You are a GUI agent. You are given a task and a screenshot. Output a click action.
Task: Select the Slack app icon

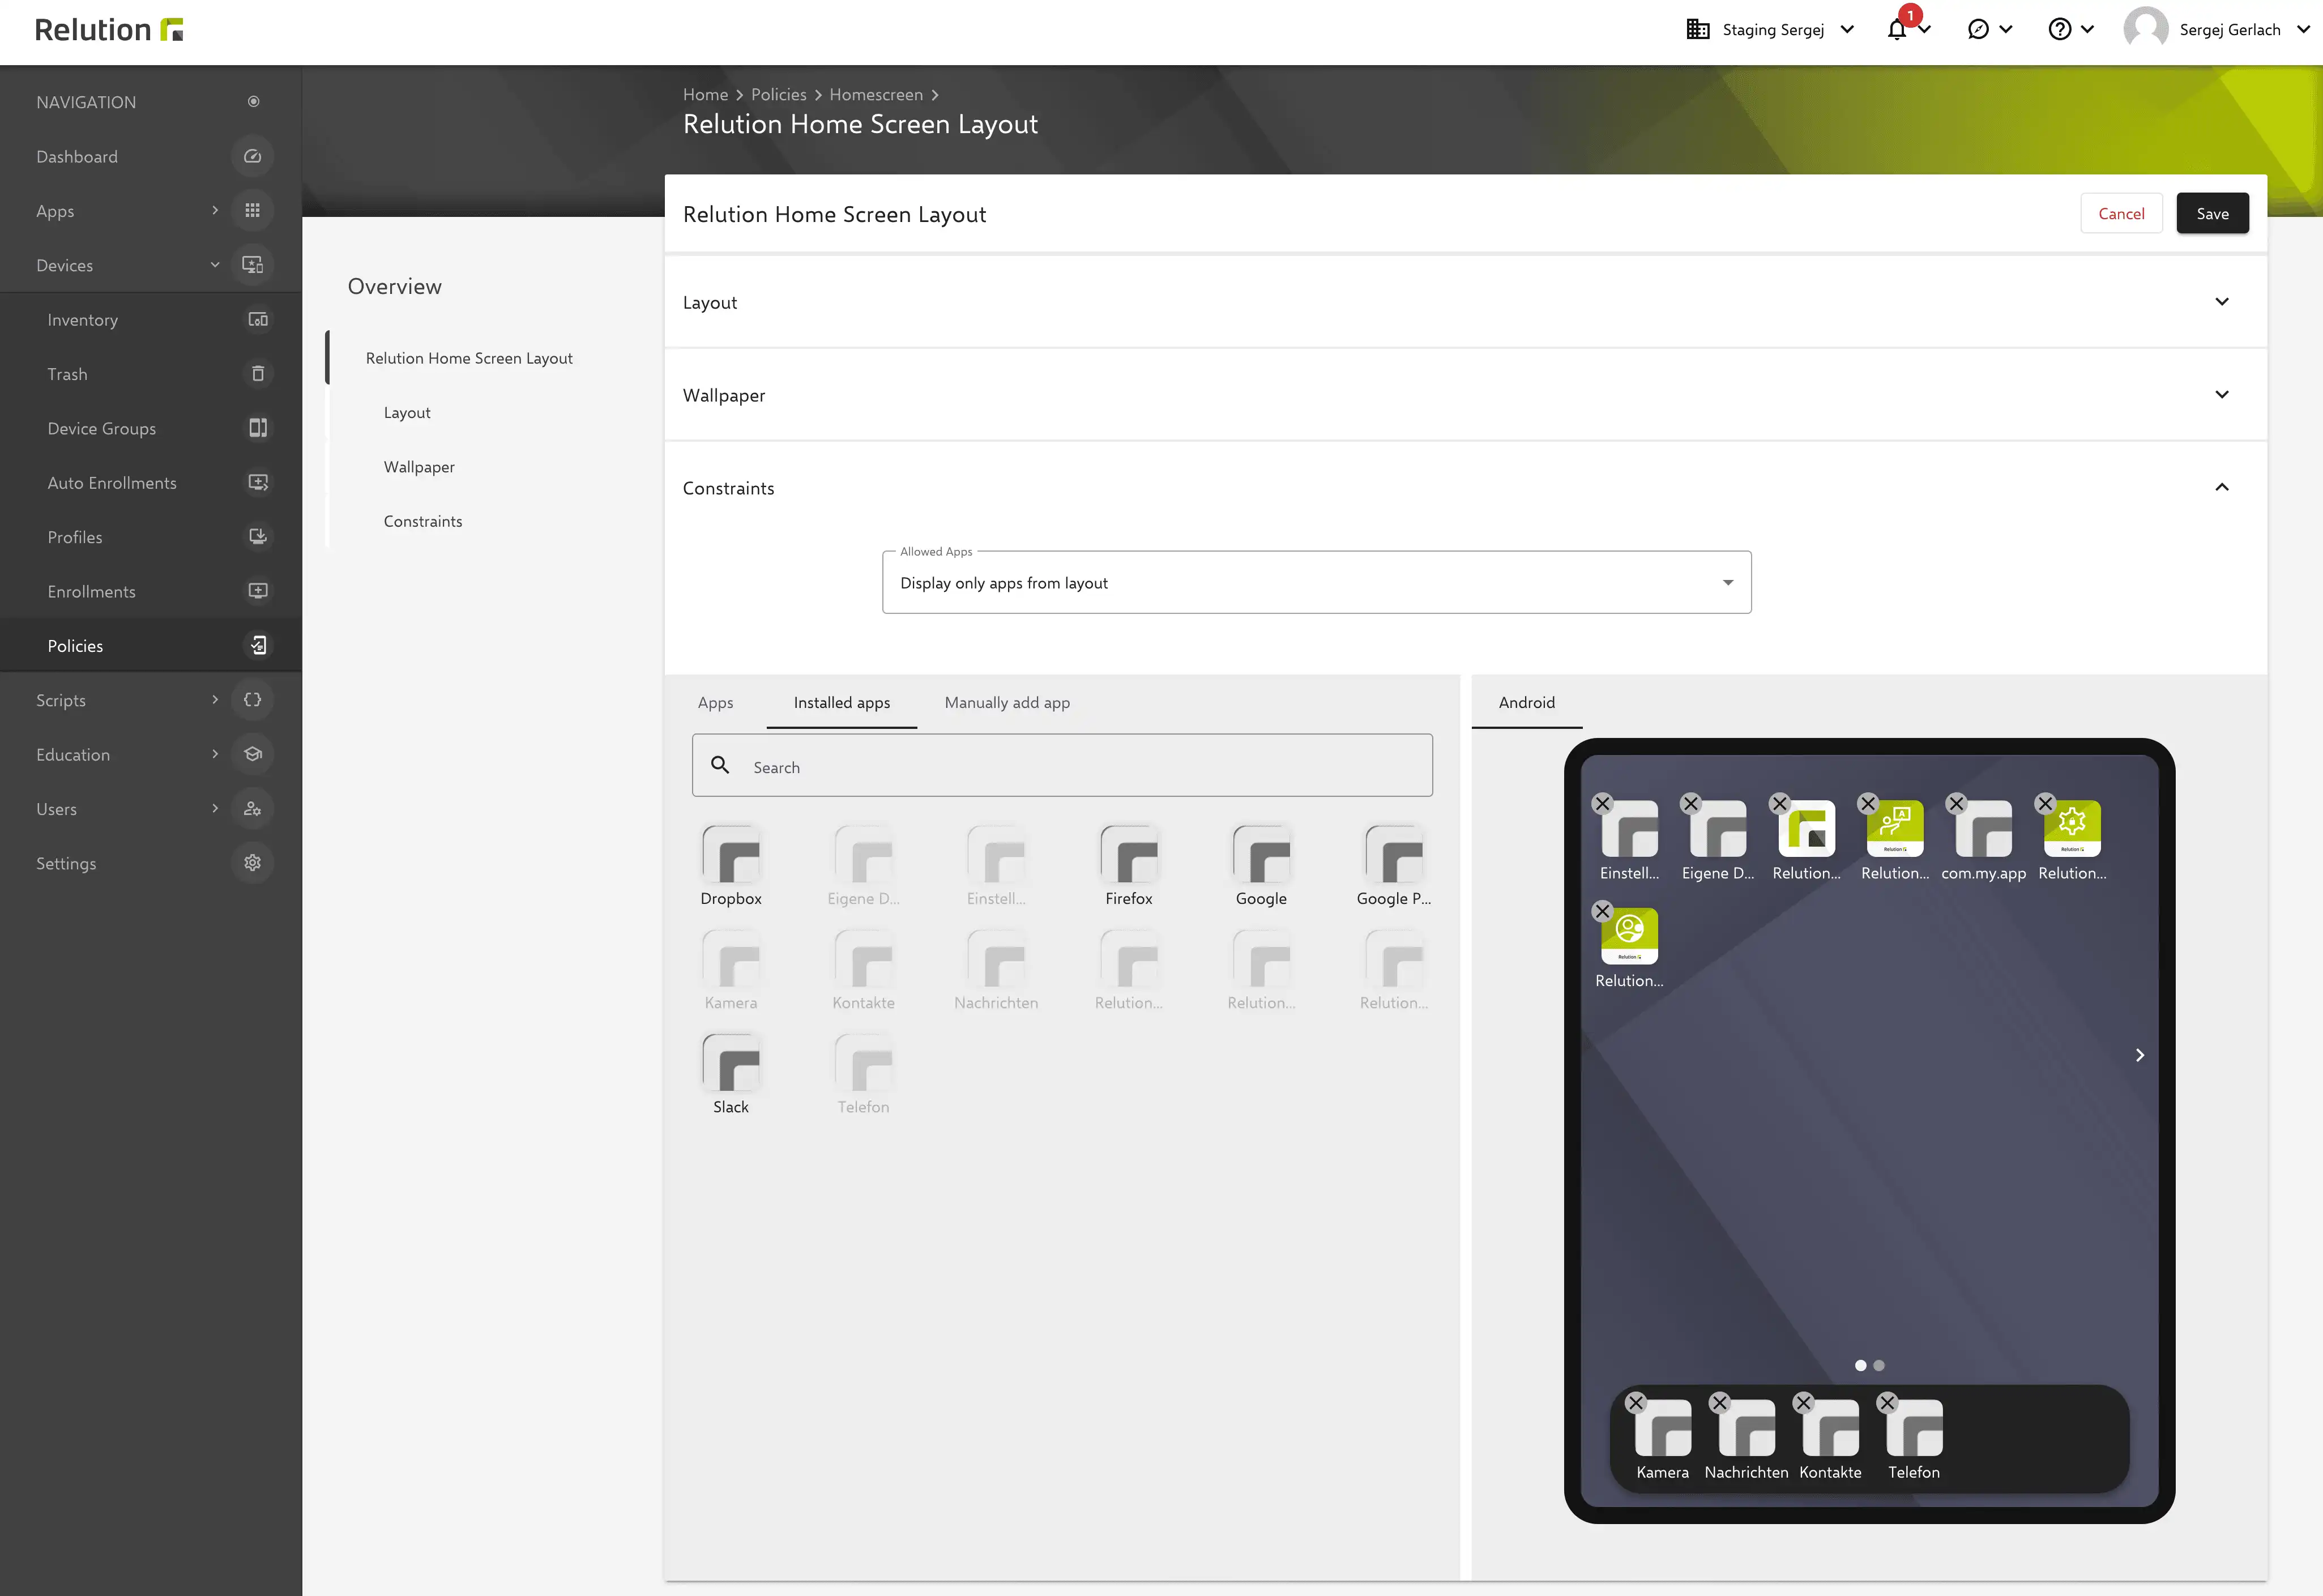731,1063
